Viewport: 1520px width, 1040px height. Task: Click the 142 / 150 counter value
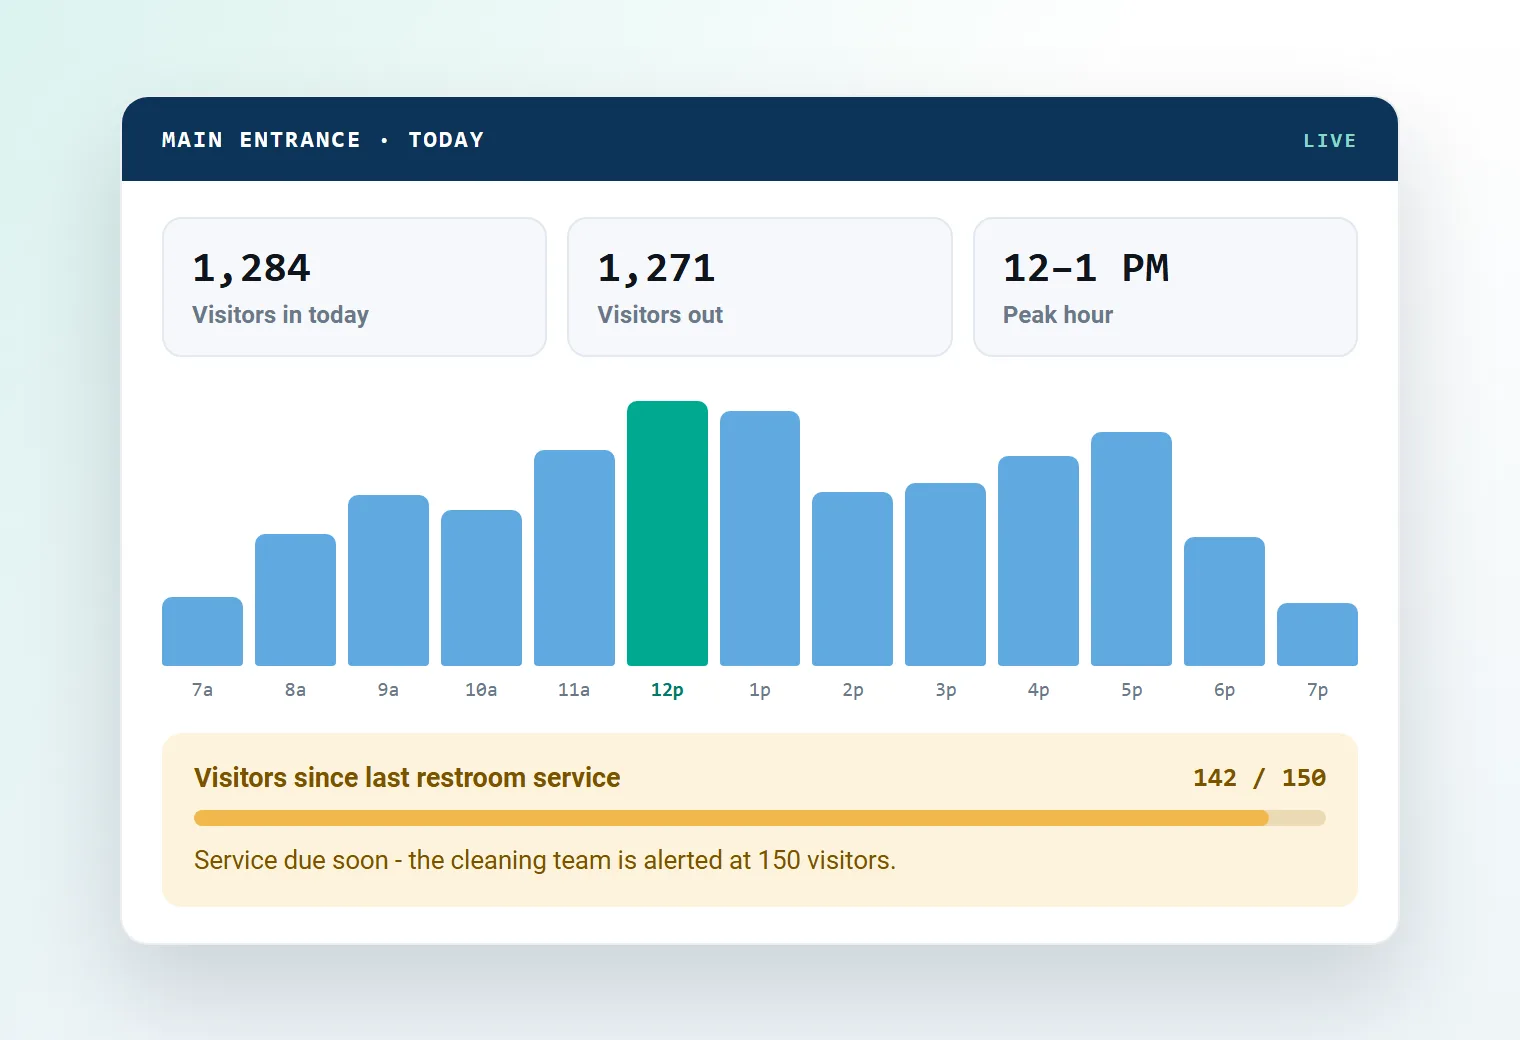(x=1259, y=778)
